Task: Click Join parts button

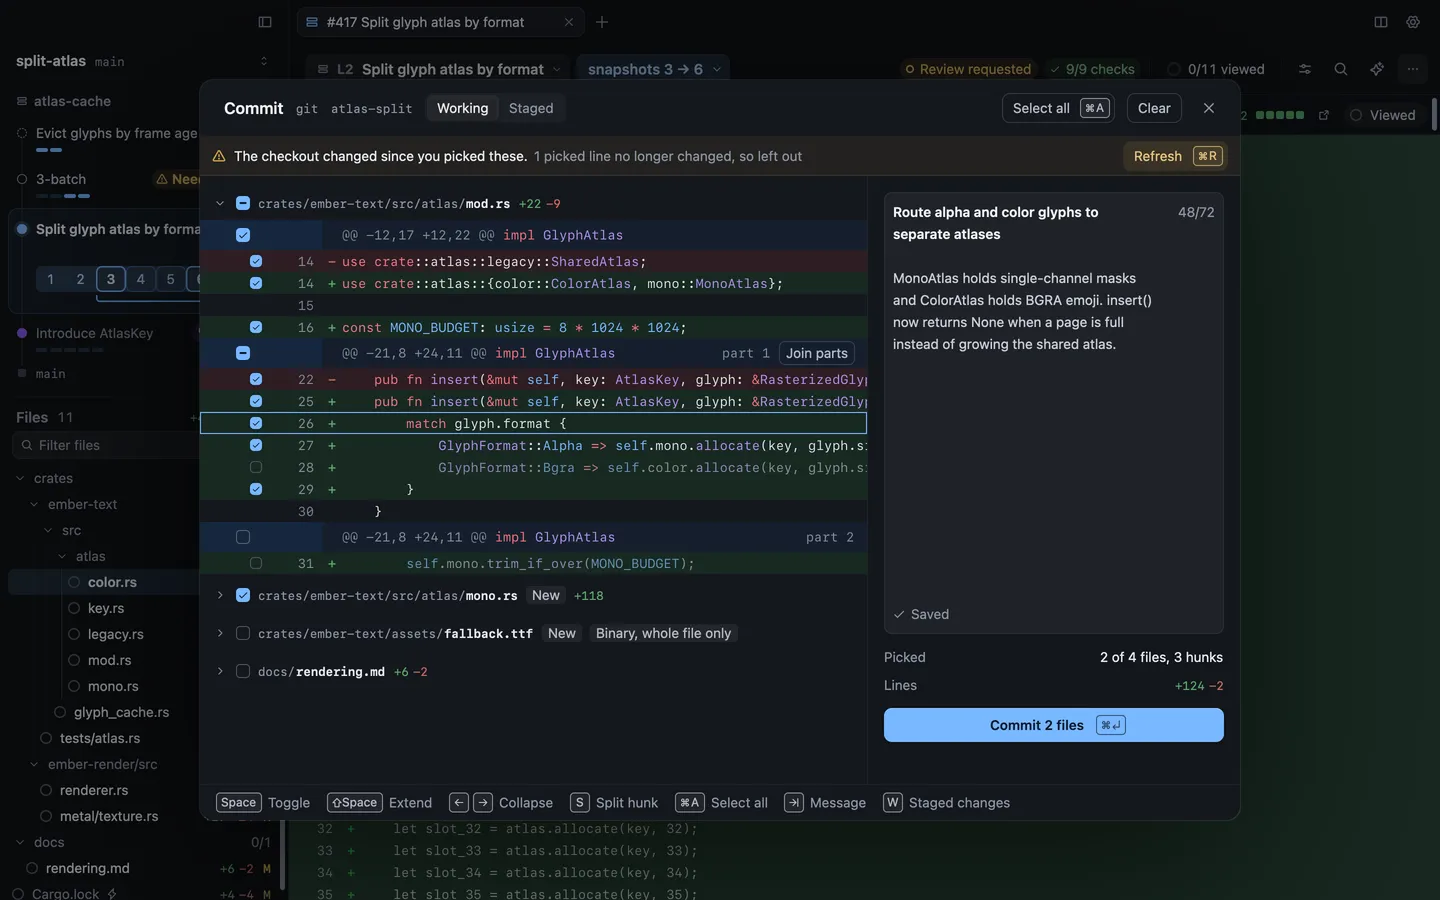Action: coord(817,353)
